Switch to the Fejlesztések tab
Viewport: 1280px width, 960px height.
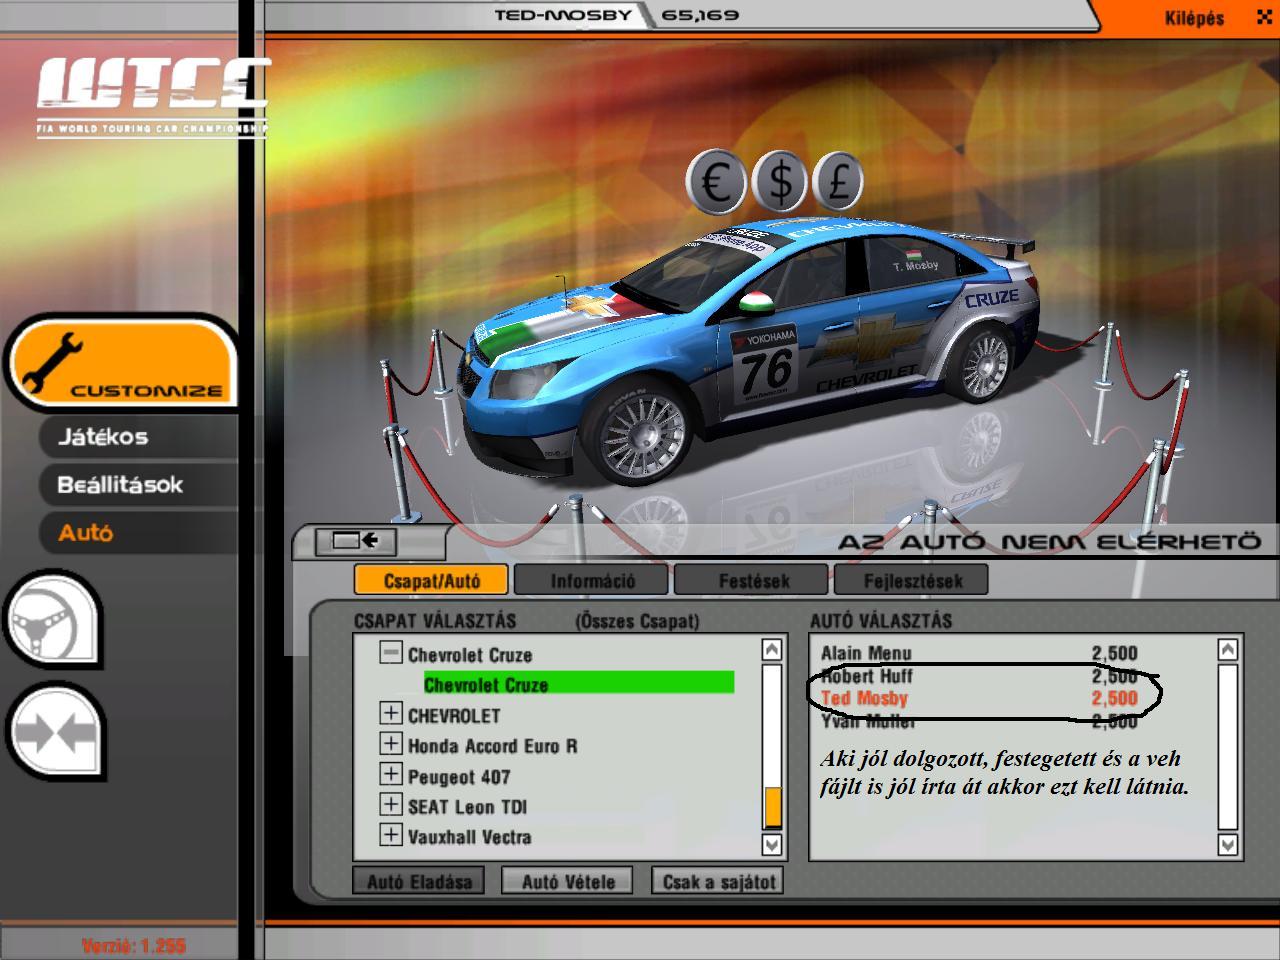pyautogui.click(x=912, y=580)
